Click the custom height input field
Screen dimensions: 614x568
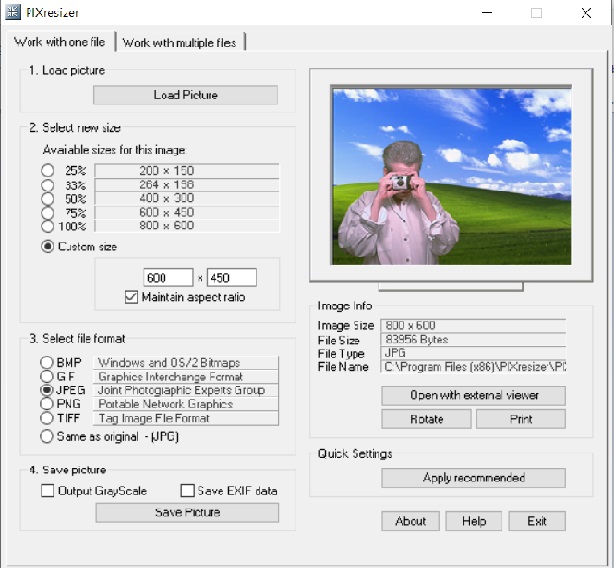[231, 278]
